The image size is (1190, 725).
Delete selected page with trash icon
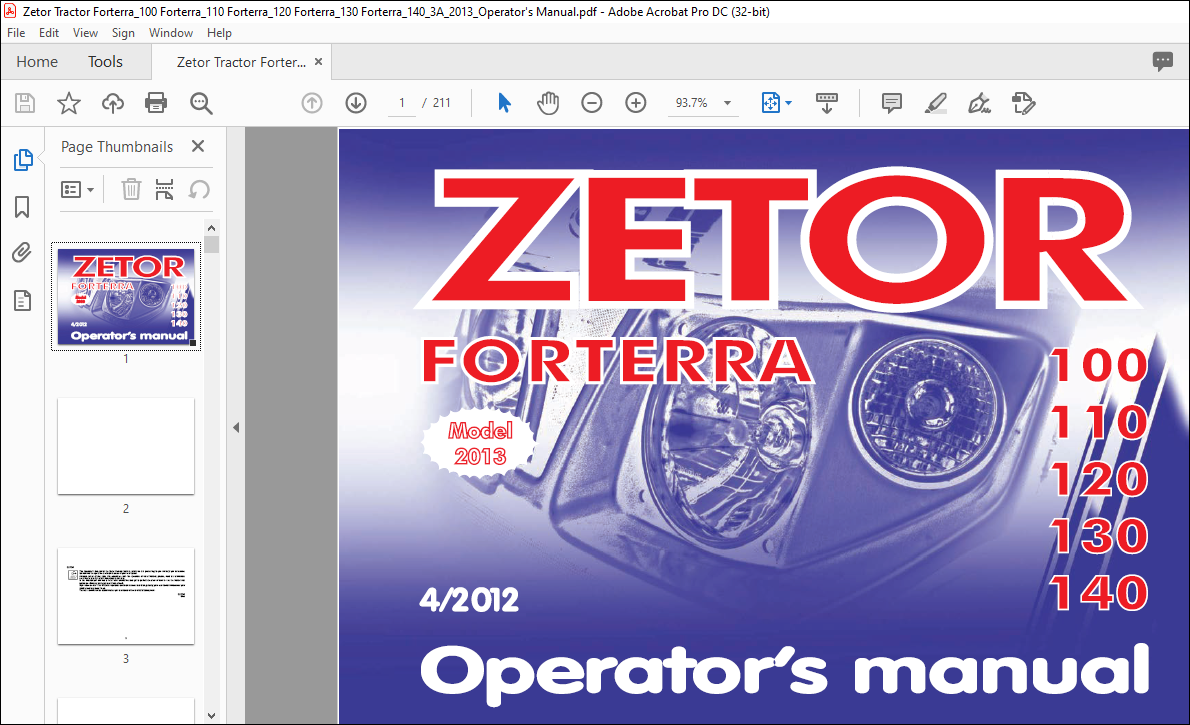(x=131, y=189)
